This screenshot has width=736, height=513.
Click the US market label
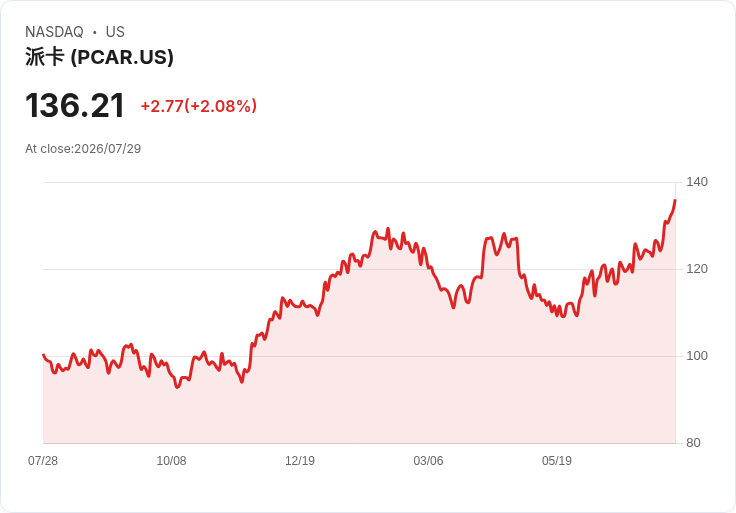[x=115, y=32]
